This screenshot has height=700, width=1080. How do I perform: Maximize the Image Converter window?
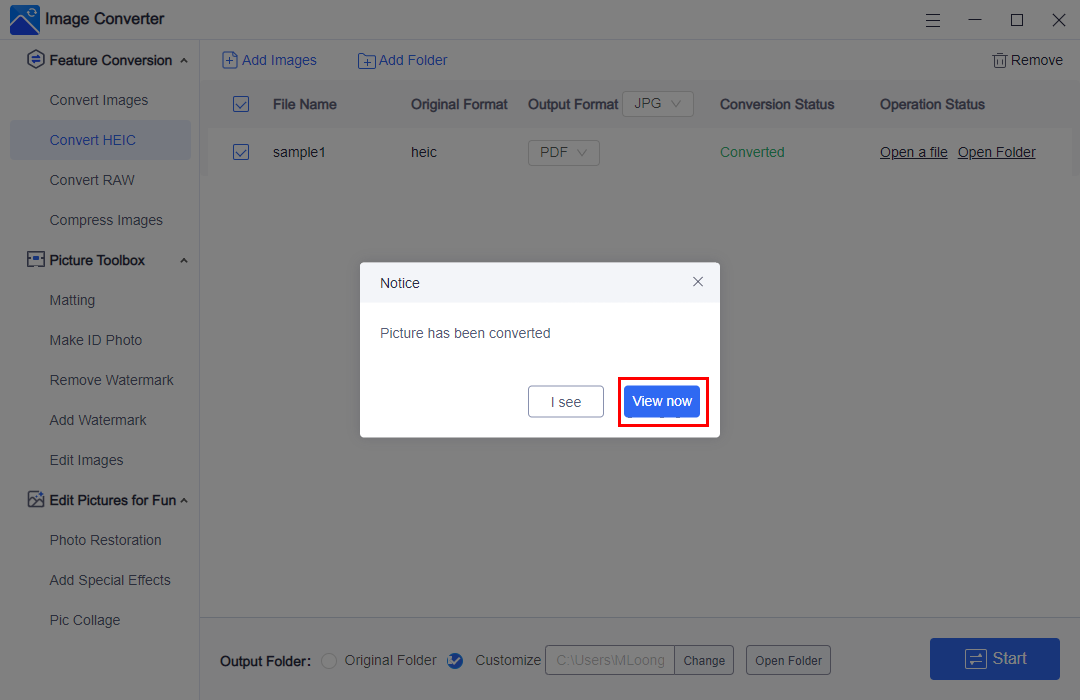[1017, 20]
